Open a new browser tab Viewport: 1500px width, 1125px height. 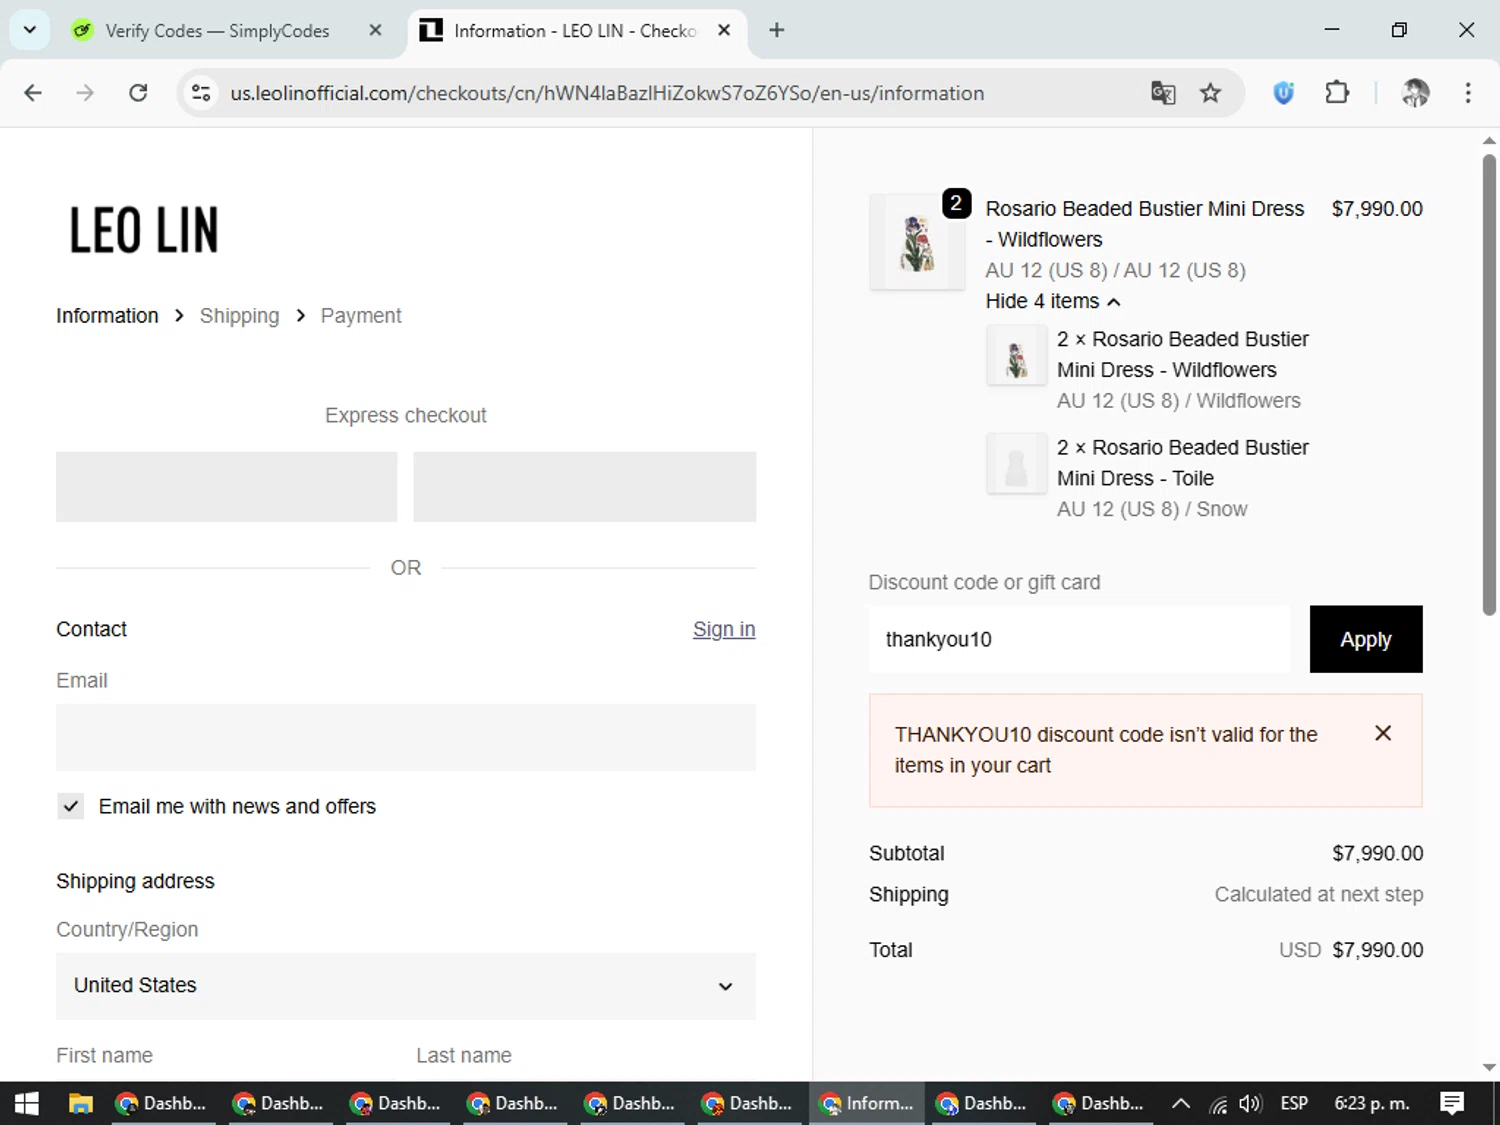click(777, 30)
